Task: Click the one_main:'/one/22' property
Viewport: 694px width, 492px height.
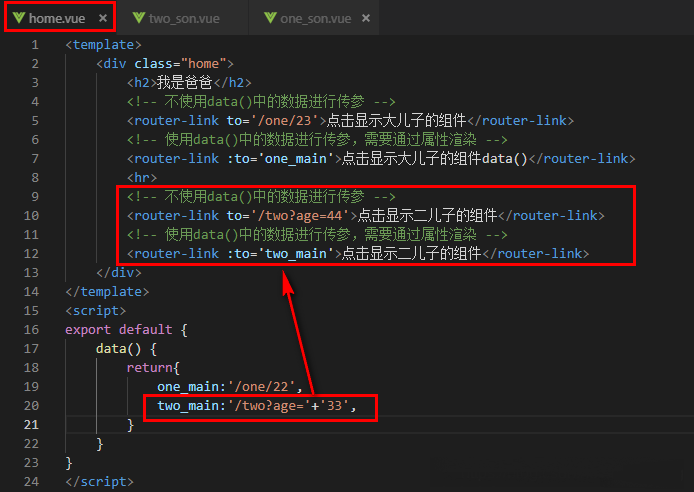Action: pyautogui.click(x=230, y=387)
